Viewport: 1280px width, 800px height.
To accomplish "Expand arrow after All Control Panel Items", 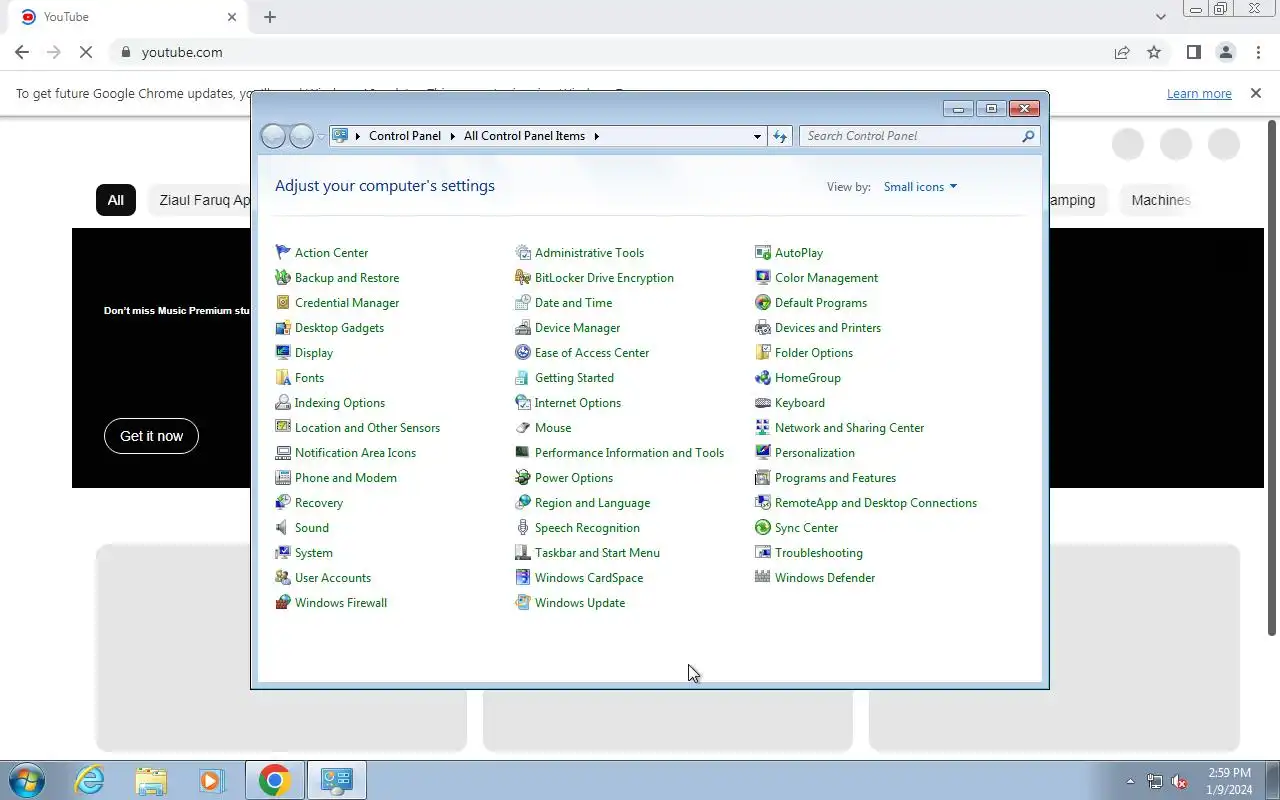I will coord(597,136).
